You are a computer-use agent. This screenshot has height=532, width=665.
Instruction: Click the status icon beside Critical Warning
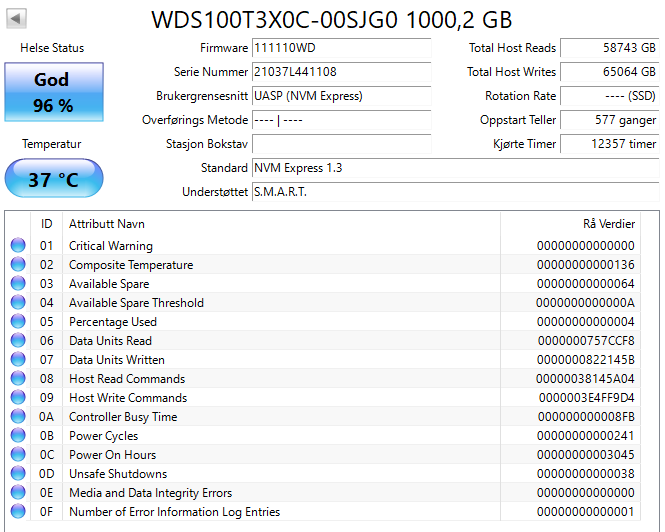pos(18,246)
